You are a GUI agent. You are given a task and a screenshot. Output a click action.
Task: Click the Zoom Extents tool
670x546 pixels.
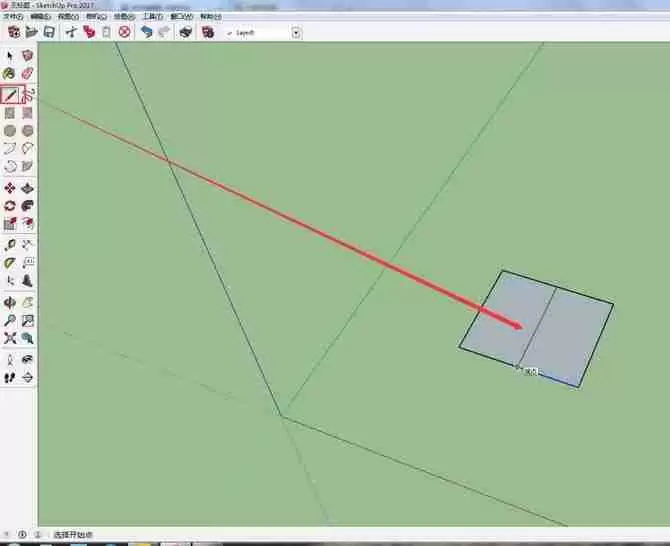10,338
